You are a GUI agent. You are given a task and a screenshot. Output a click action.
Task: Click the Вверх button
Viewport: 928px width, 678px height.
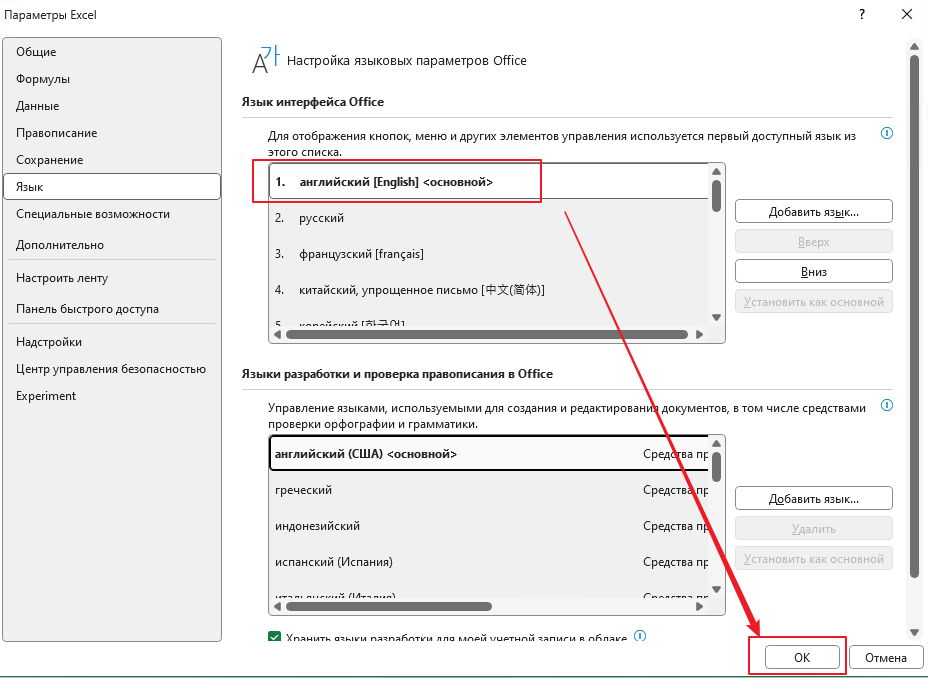(x=814, y=242)
